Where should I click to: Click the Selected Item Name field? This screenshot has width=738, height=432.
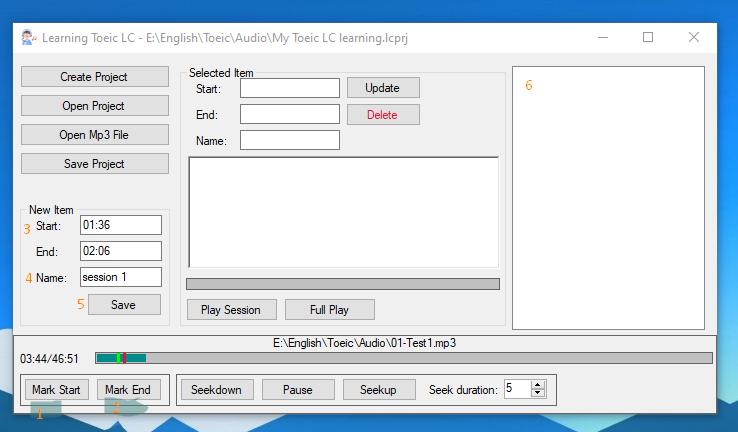290,140
